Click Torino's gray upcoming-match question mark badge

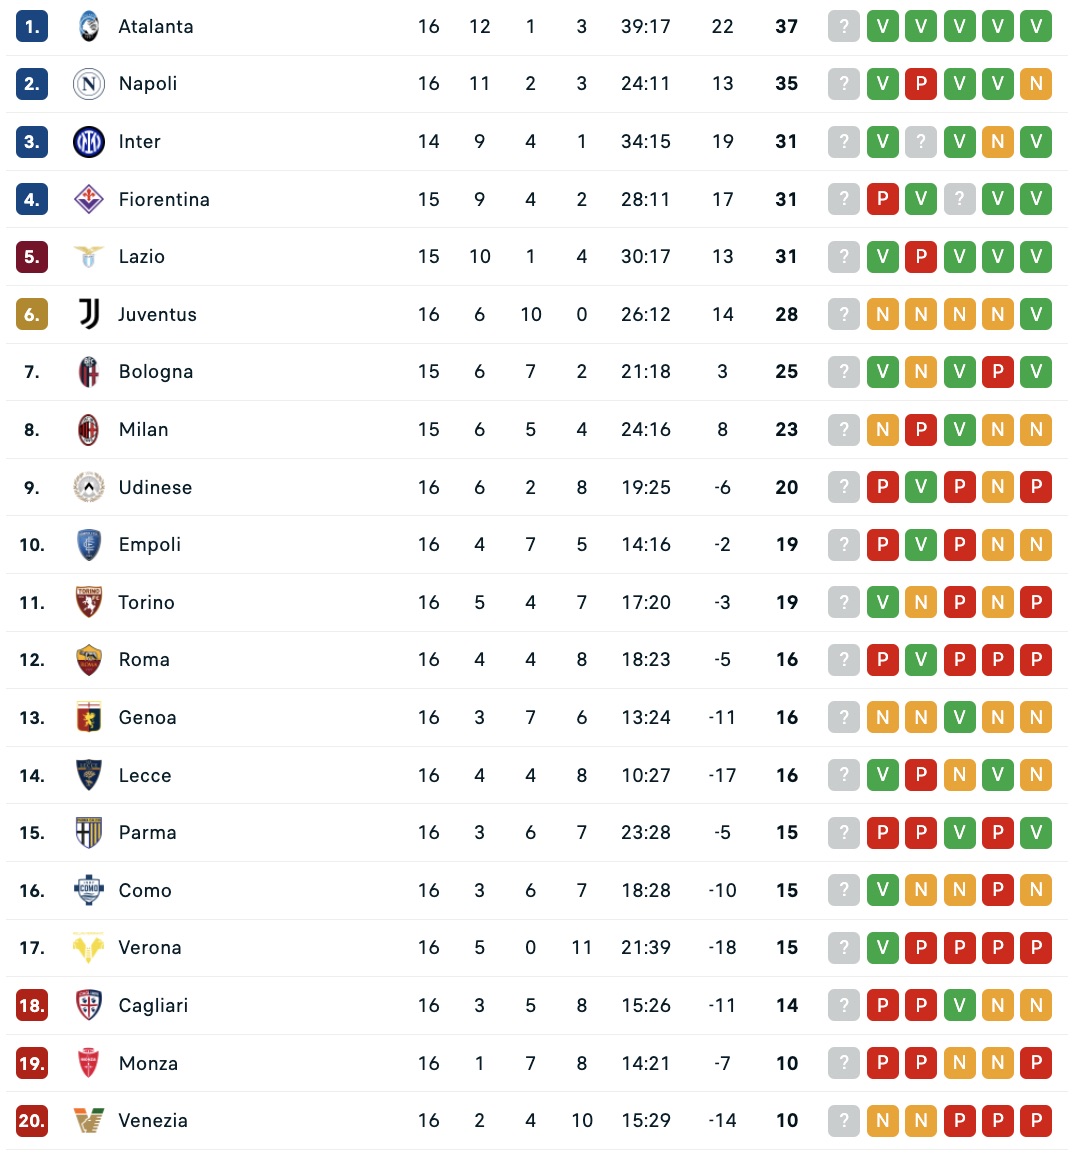844,603
